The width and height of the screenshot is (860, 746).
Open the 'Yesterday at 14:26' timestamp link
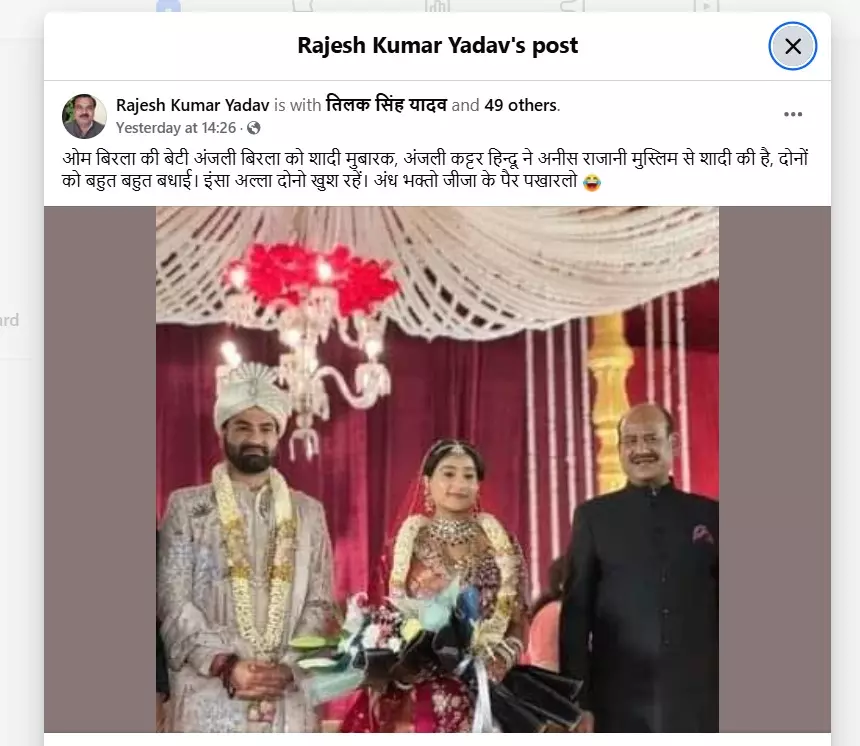point(176,128)
